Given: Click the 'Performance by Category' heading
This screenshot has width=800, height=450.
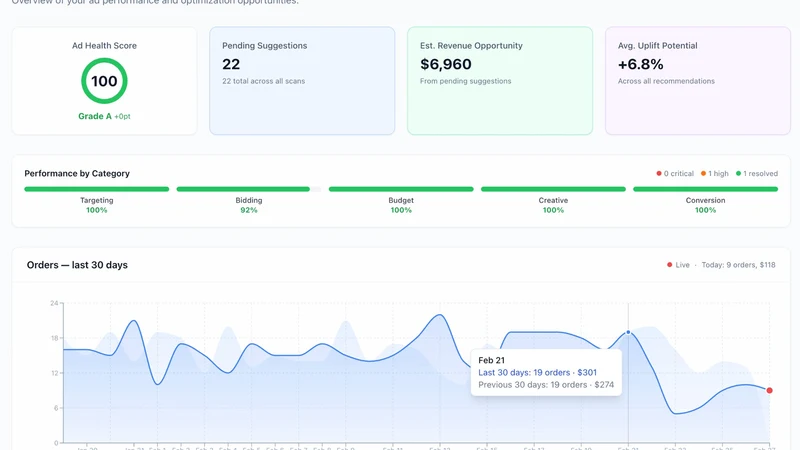Looking at the screenshot, I should point(77,173).
